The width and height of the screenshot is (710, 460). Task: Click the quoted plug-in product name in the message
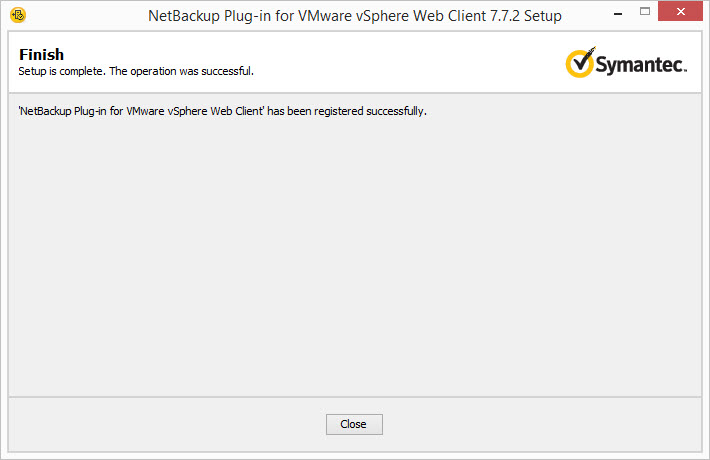141,111
